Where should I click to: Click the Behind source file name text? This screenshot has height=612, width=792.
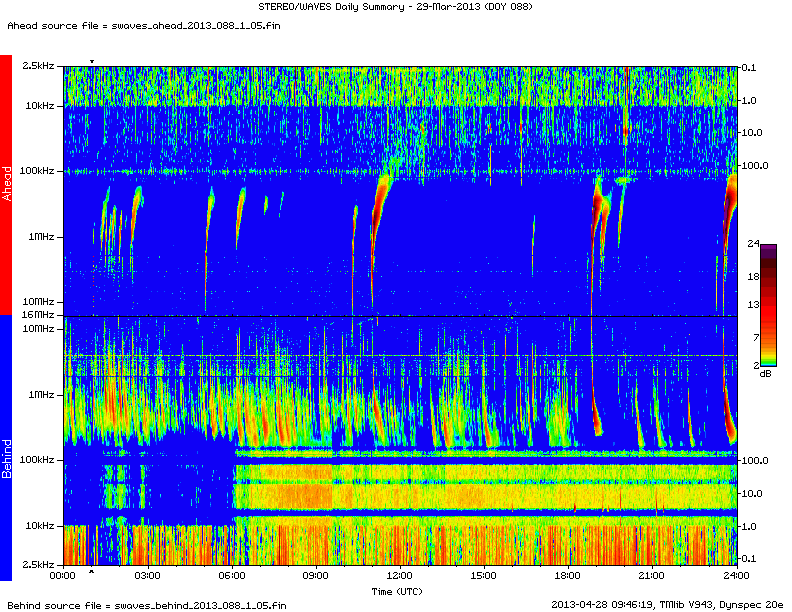coord(145,605)
